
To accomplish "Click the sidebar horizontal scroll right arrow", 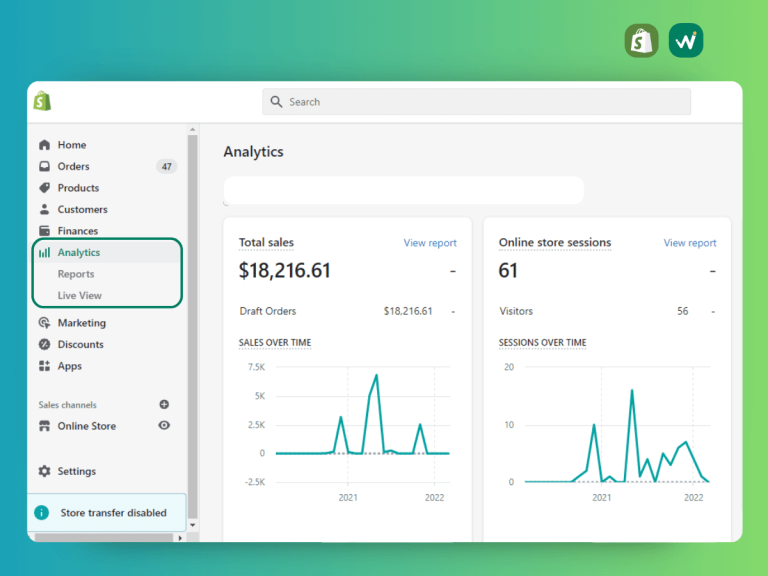I will click(x=180, y=538).
